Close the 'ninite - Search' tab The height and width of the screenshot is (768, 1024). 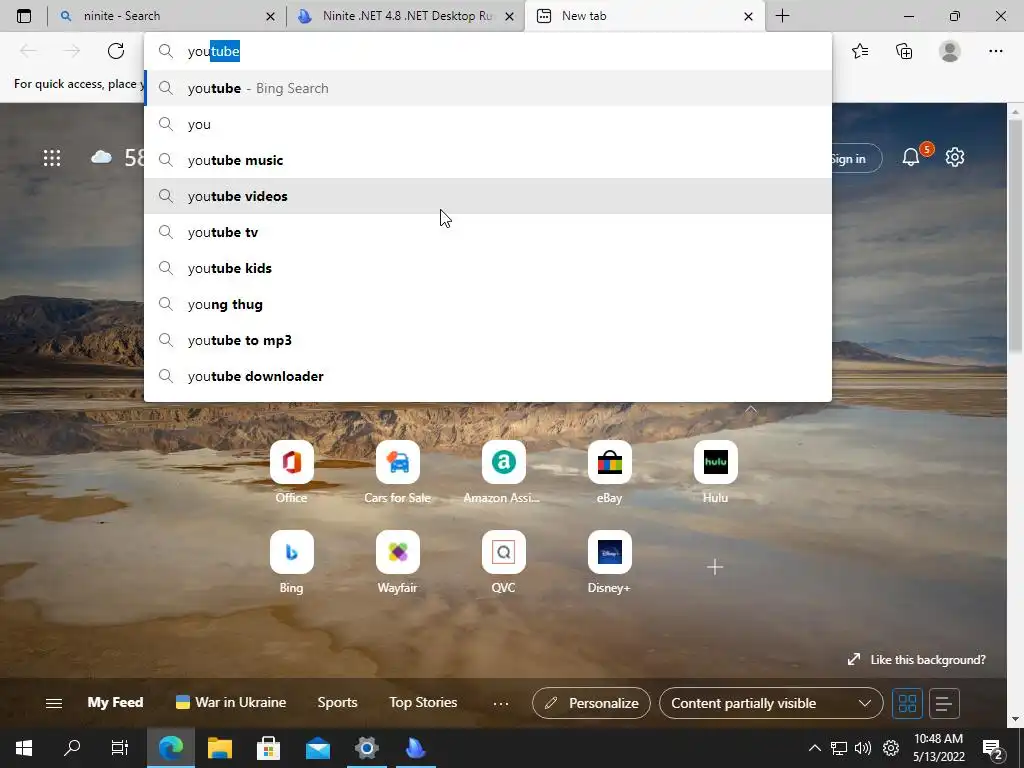tap(270, 17)
